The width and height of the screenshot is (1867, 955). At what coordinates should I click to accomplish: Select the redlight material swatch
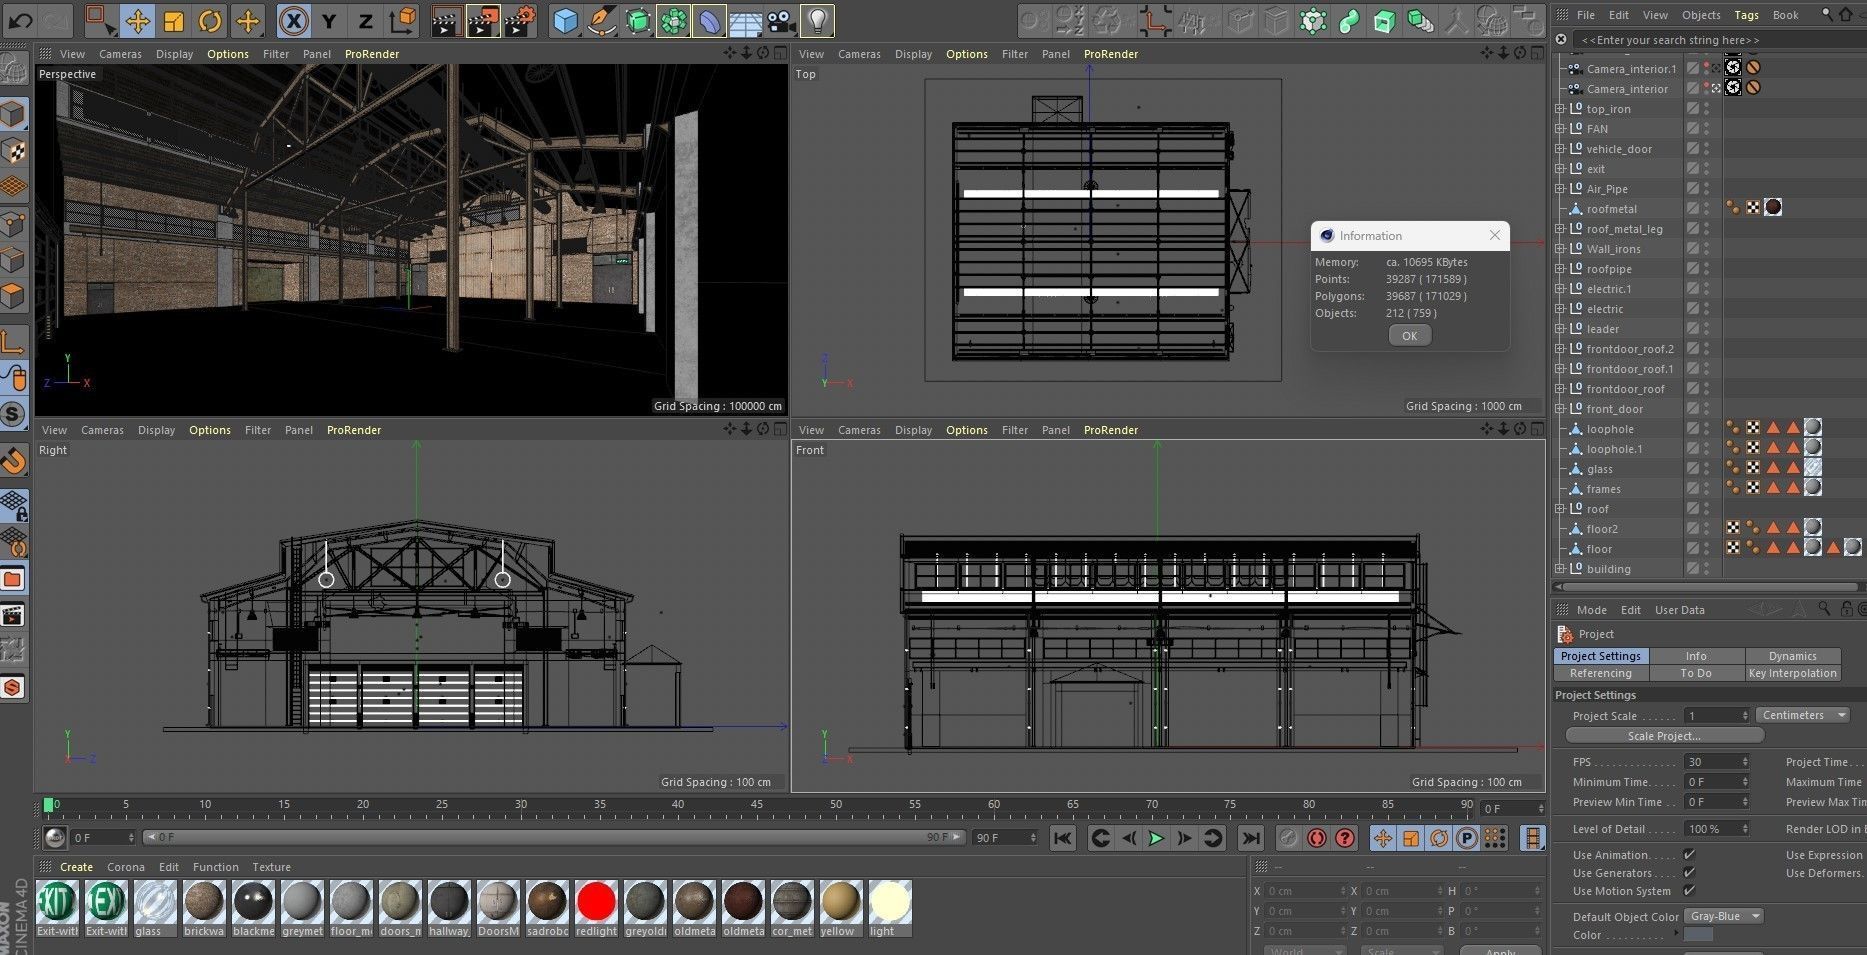(x=596, y=903)
